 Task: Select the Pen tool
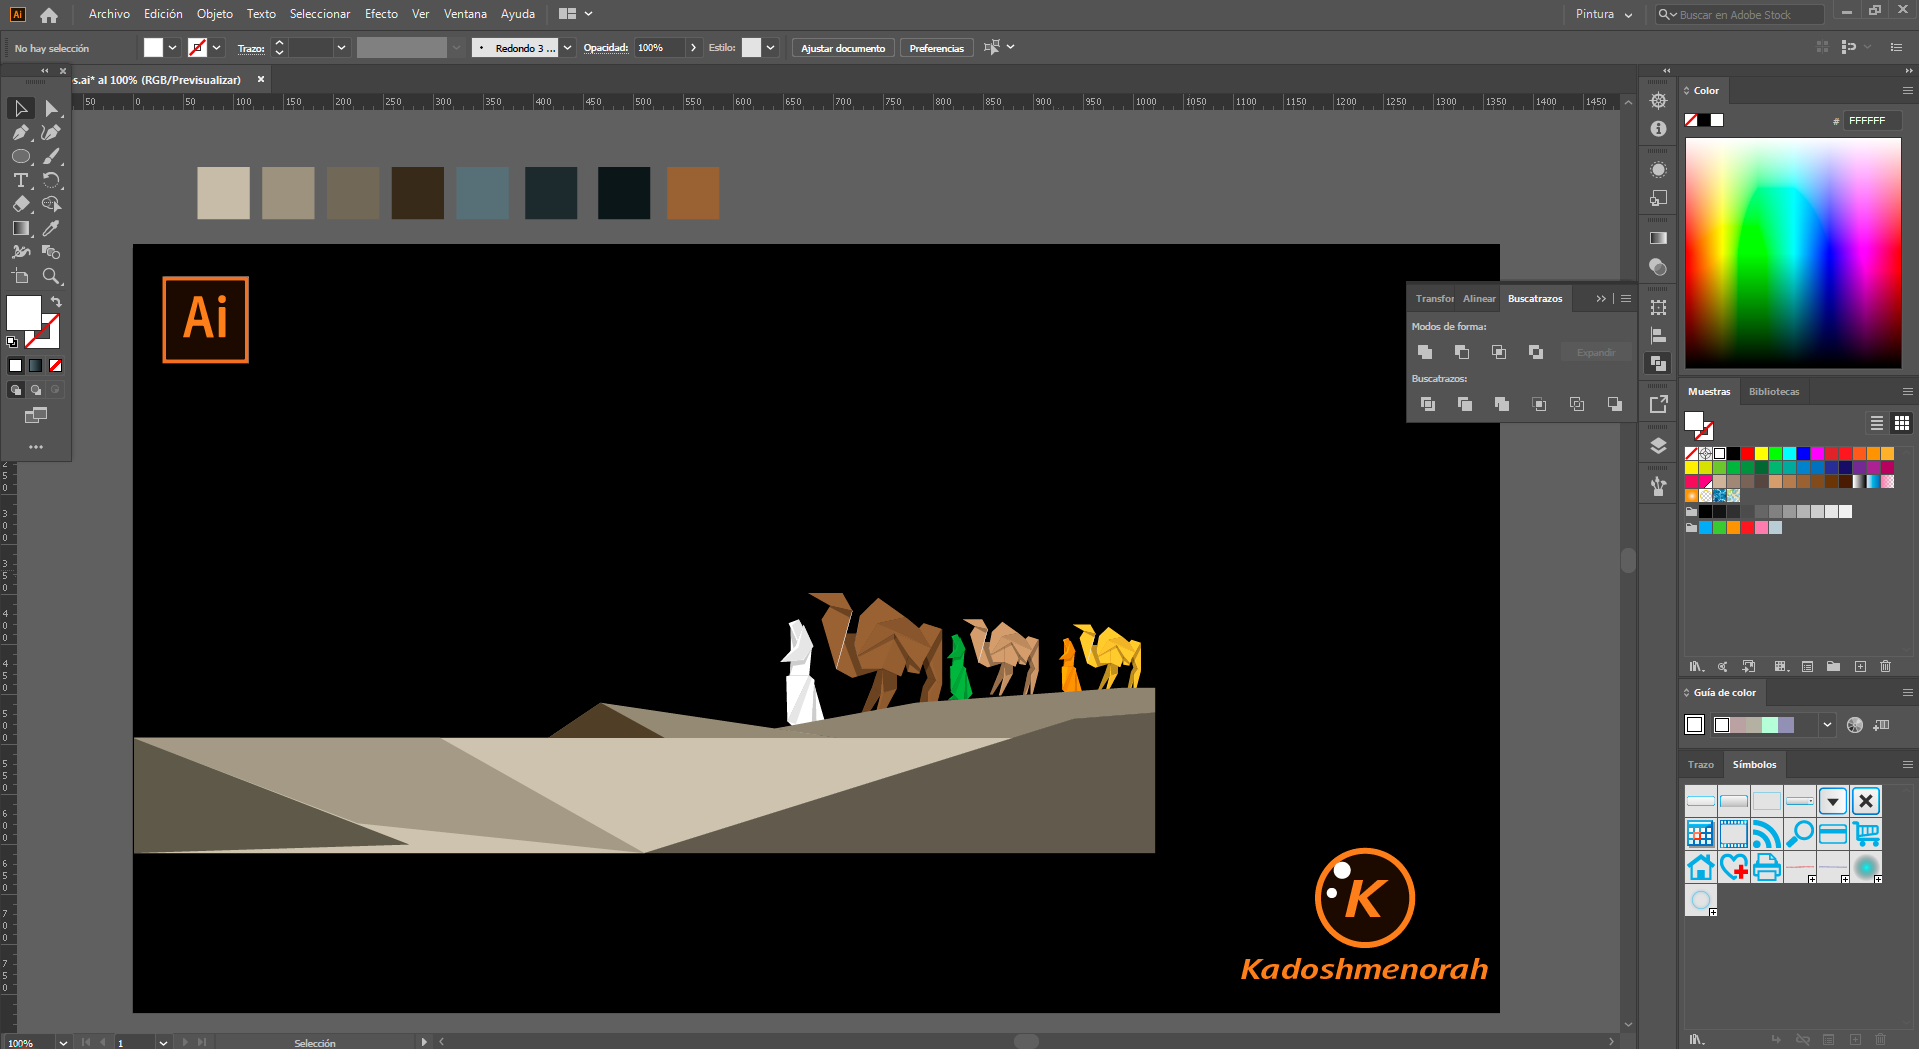[21, 132]
